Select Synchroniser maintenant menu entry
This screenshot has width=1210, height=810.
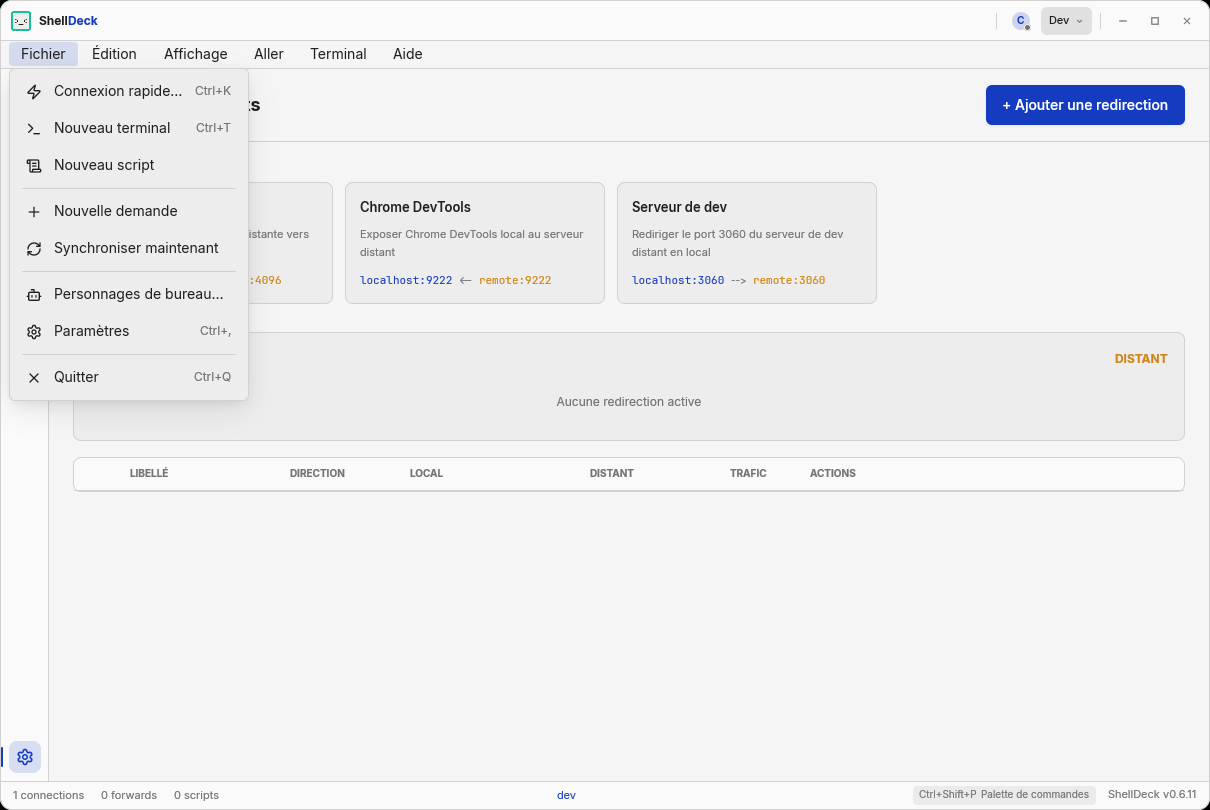pos(129,248)
